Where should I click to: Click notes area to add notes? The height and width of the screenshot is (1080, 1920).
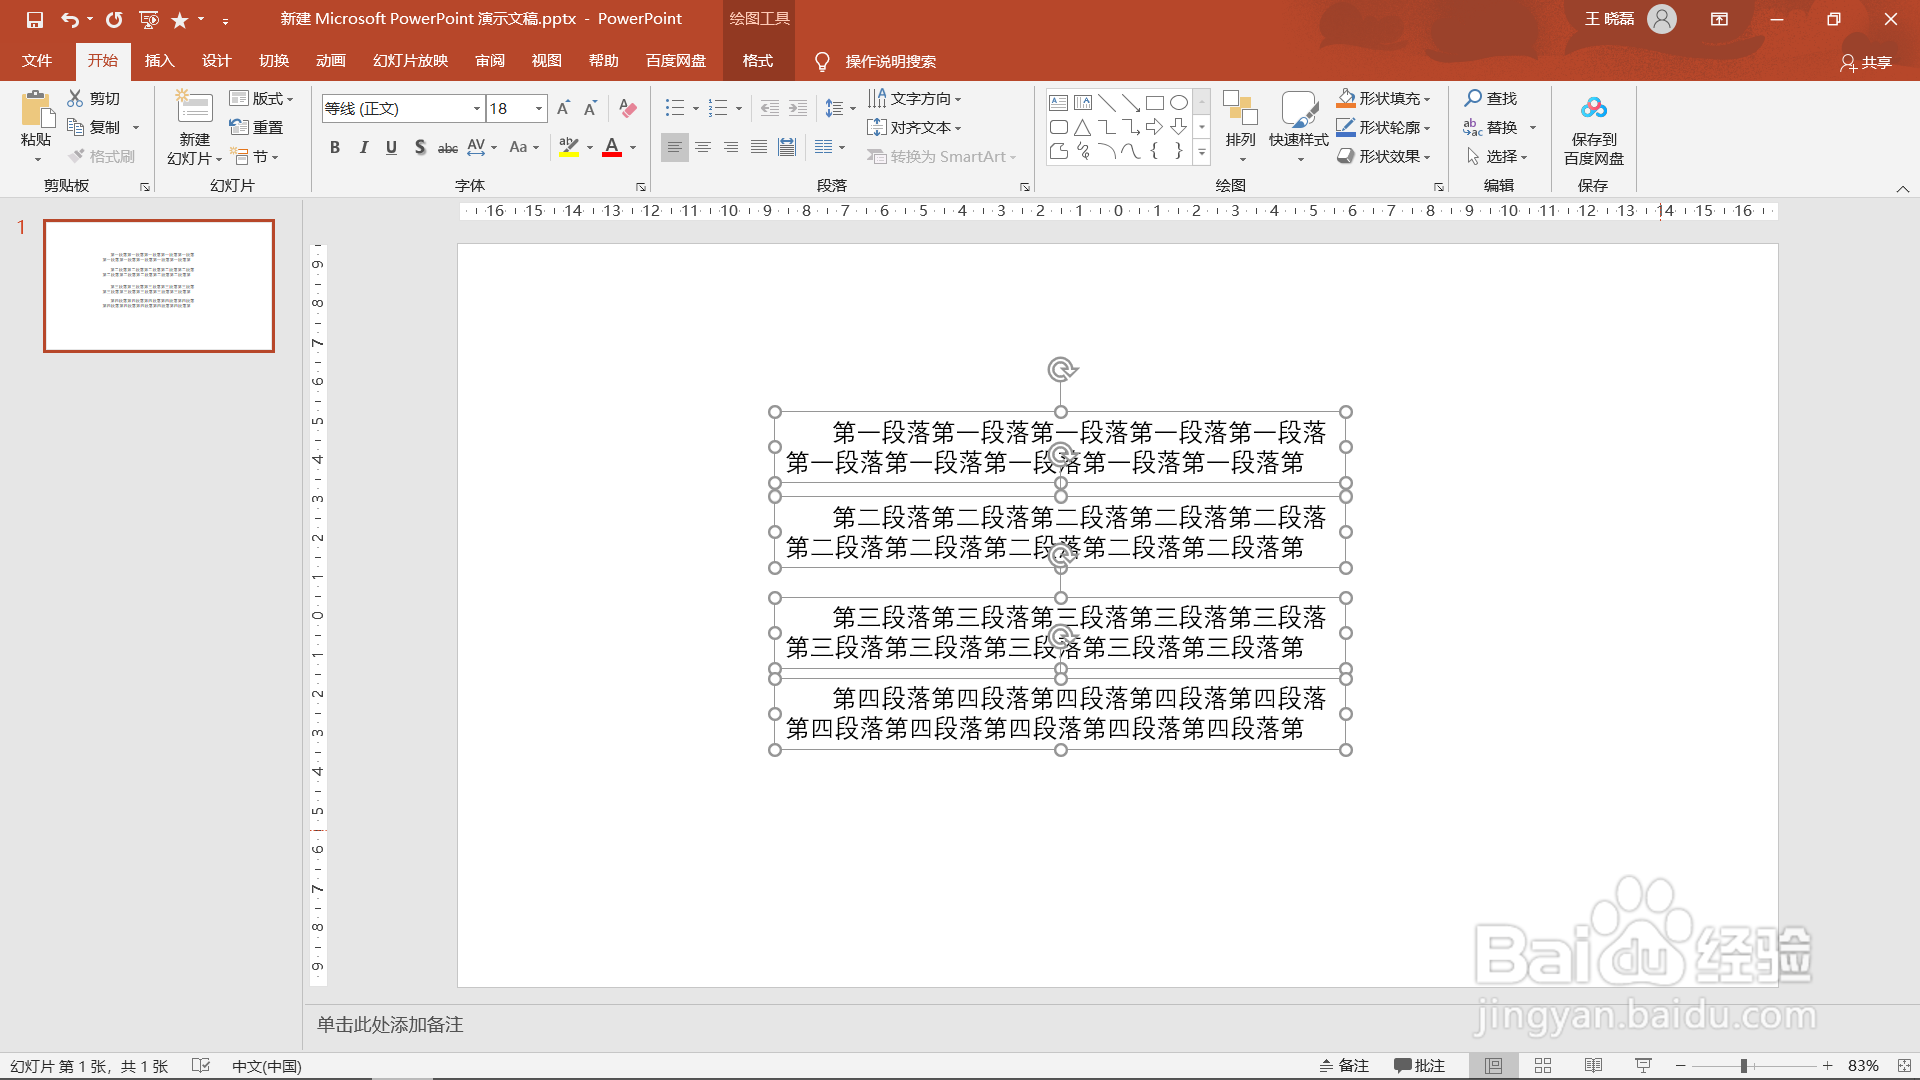point(390,1024)
